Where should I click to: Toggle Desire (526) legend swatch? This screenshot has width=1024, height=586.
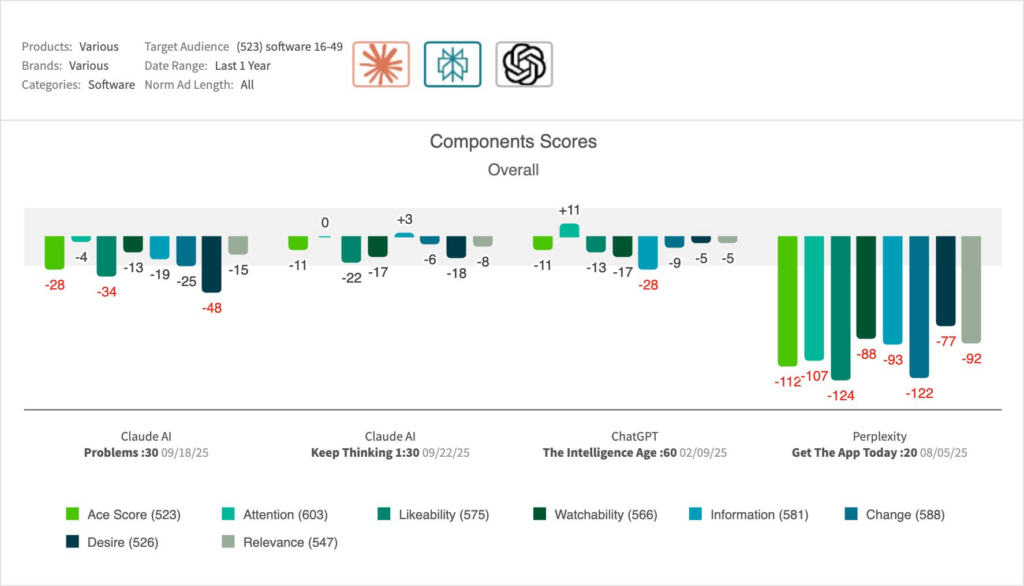(72, 543)
